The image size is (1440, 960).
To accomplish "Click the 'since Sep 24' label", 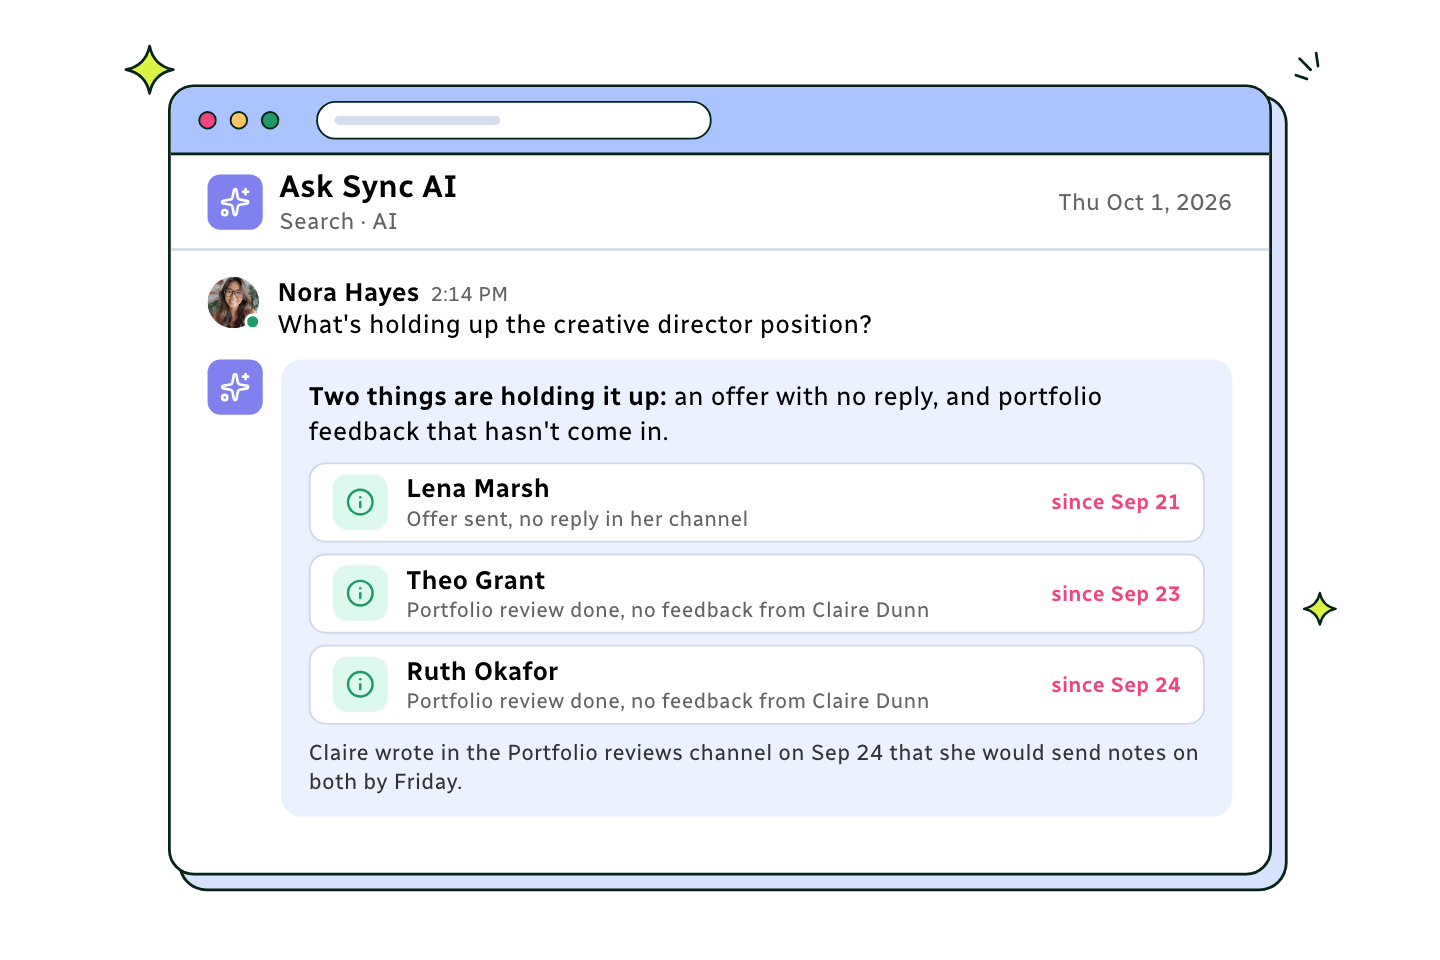I will click(1115, 685).
